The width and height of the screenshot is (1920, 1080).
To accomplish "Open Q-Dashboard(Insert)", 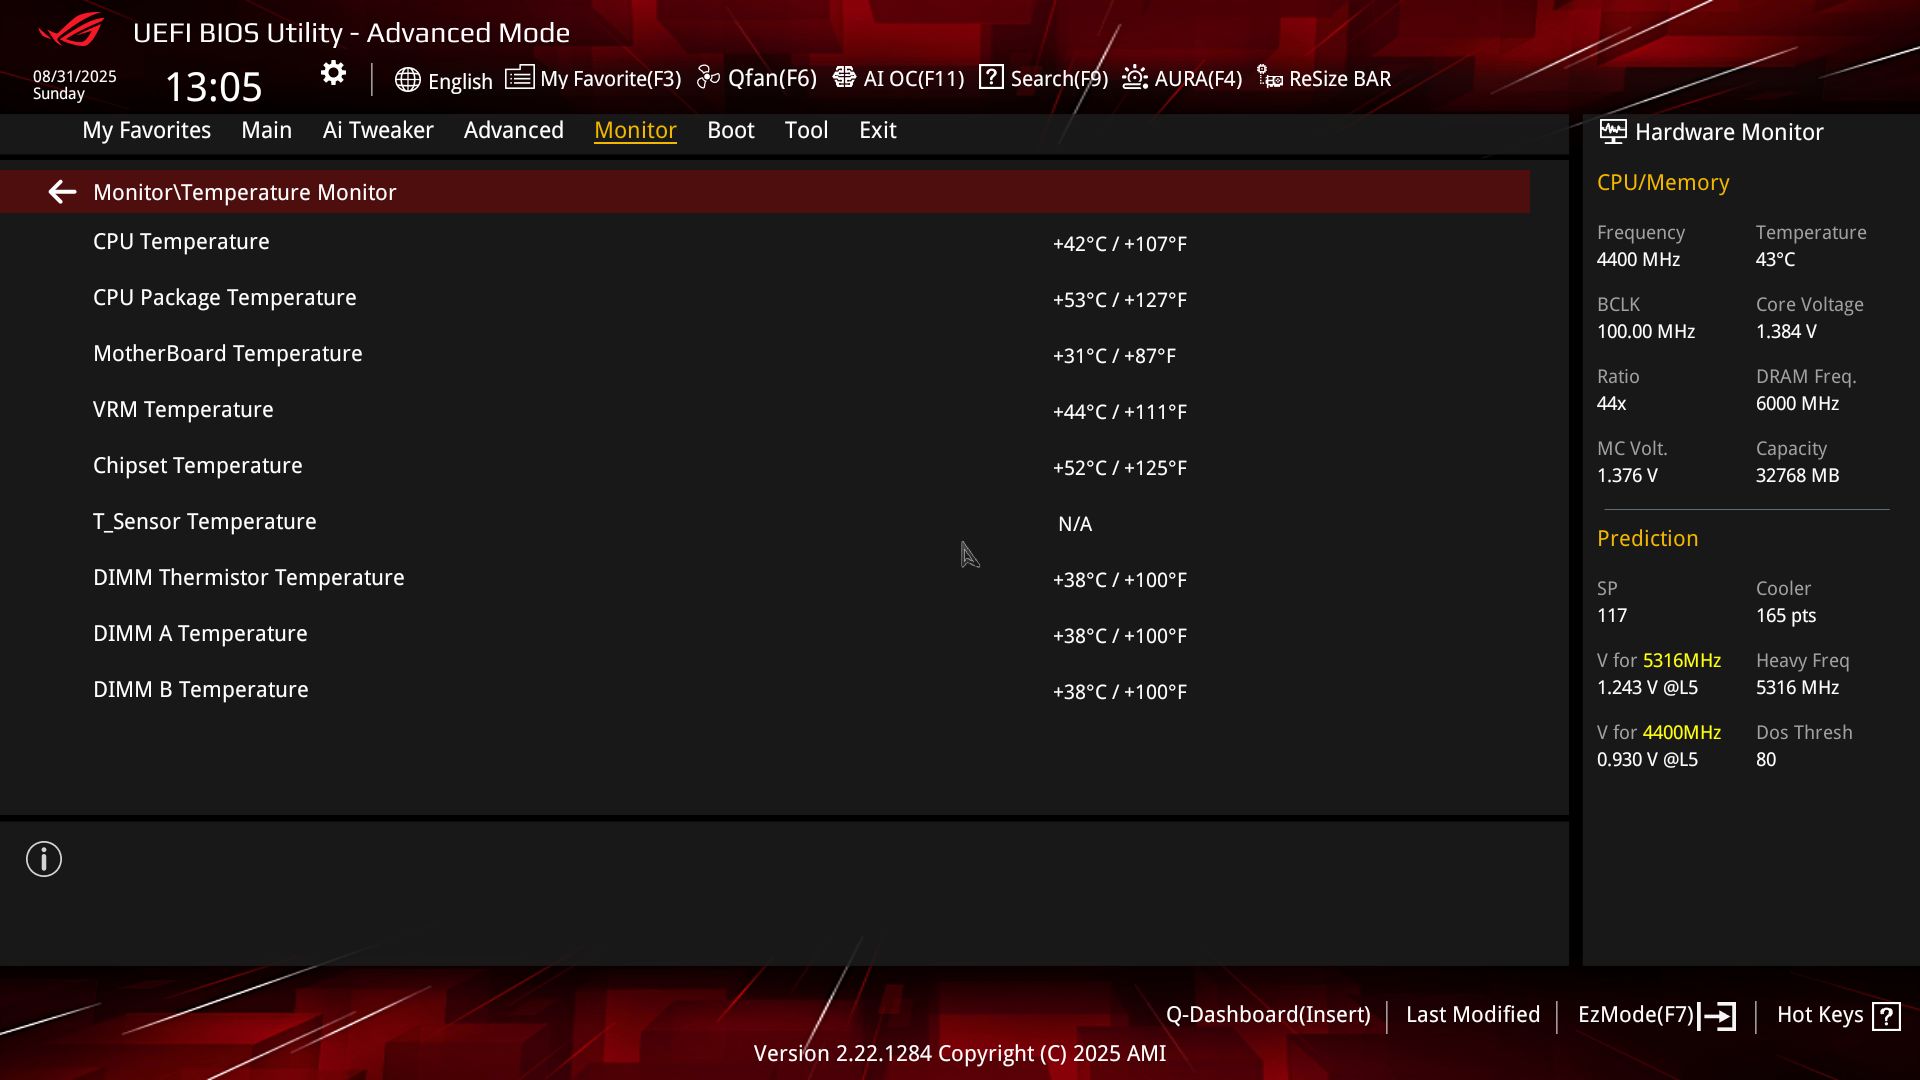I will (x=1267, y=1015).
